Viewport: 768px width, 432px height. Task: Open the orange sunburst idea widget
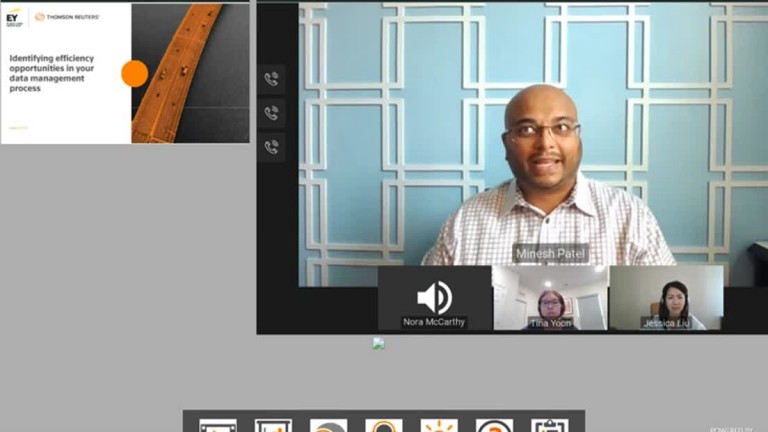pyautogui.click(x=439, y=425)
